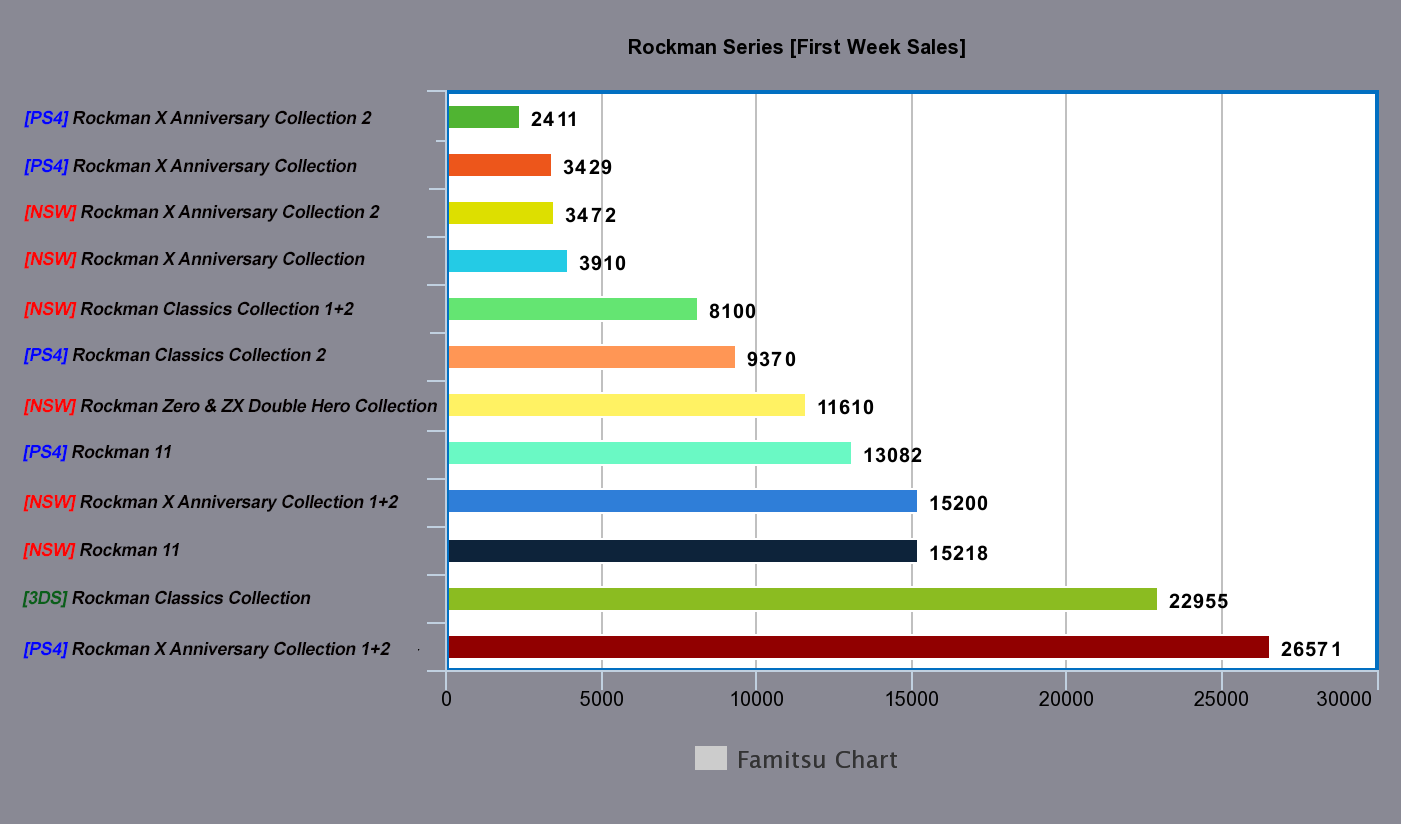Click the data value 9370
Viewport: 1401px width, 824px height.
(x=772, y=360)
